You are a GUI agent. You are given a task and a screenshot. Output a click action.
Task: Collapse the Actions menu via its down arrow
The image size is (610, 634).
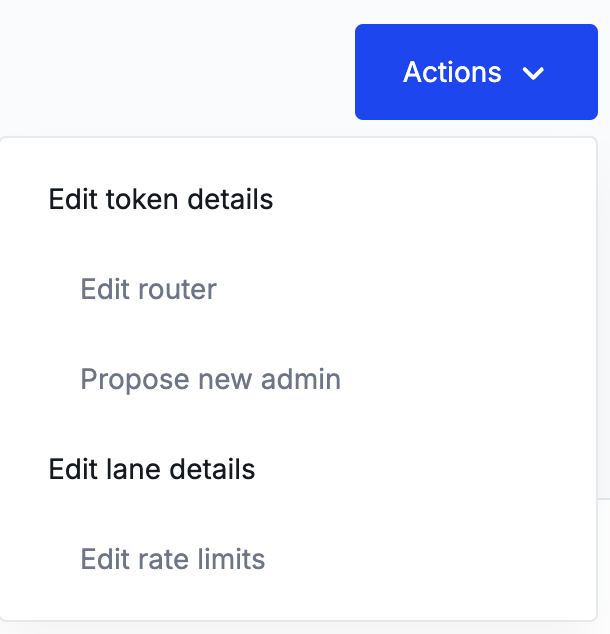(533, 73)
